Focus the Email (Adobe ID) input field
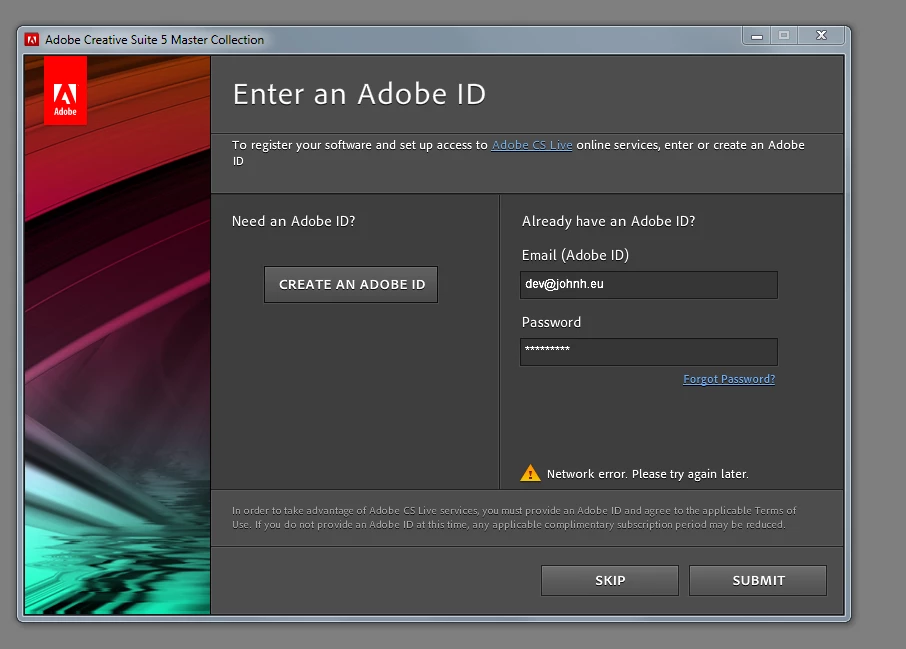Image resolution: width=906 pixels, height=649 pixels. pos(648,285)
